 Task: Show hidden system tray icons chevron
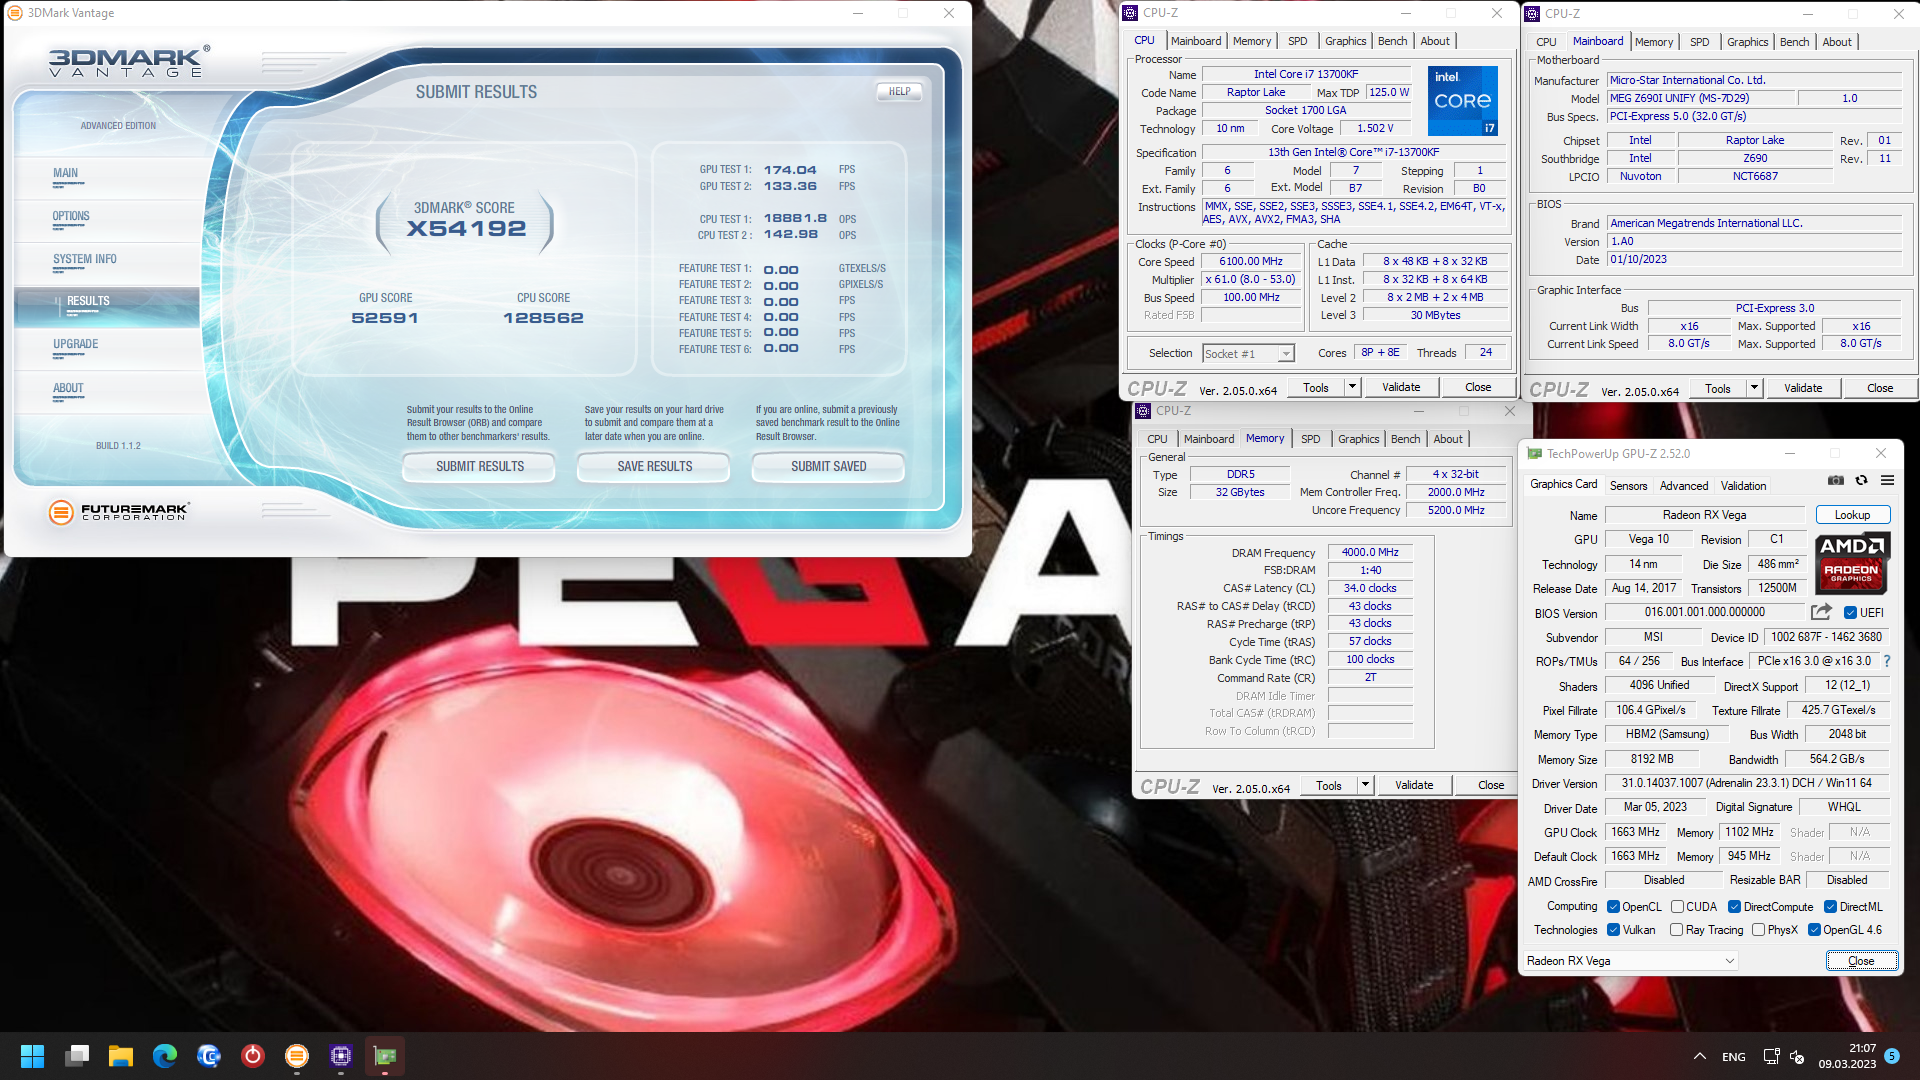coord(1700,1056)
